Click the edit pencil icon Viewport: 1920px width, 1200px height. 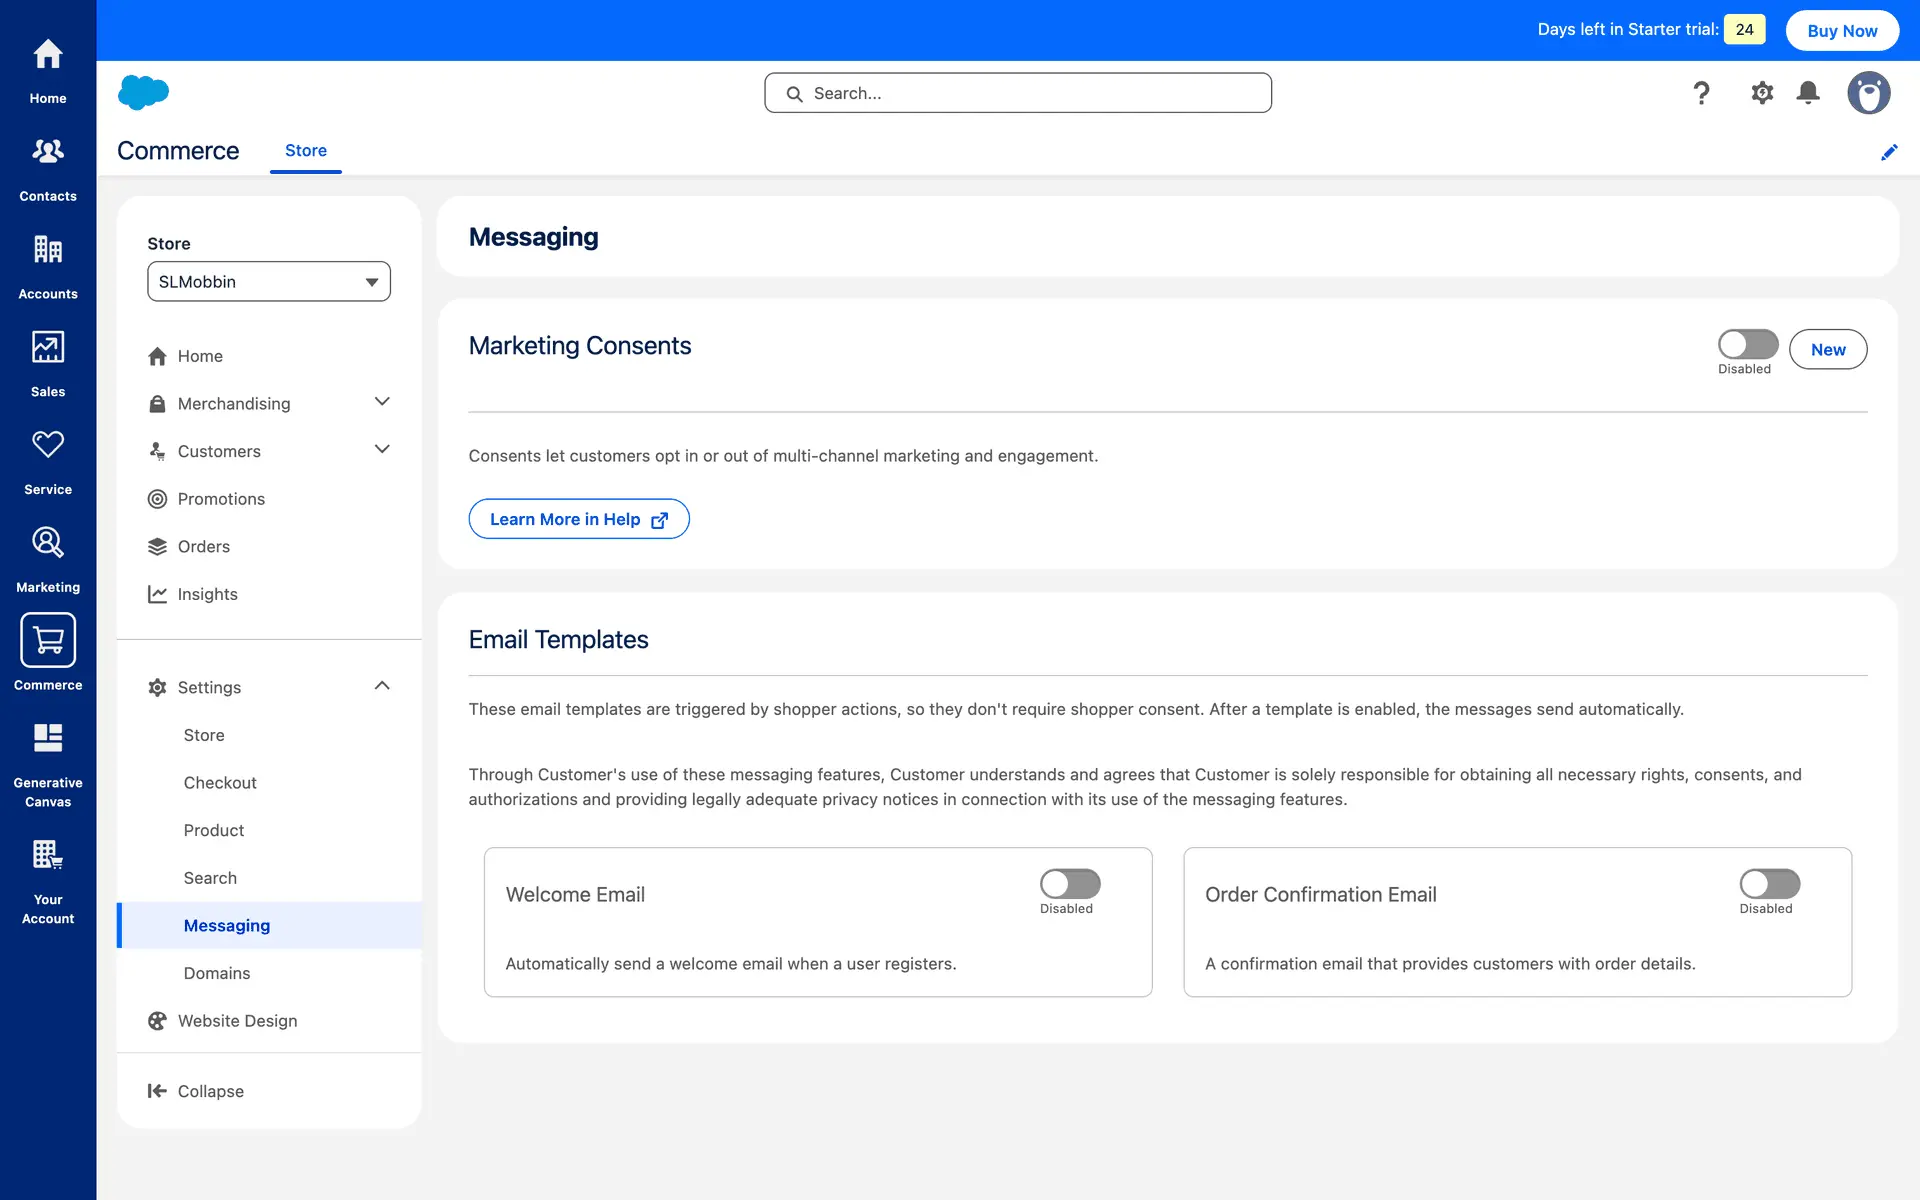coord(1889,152)
